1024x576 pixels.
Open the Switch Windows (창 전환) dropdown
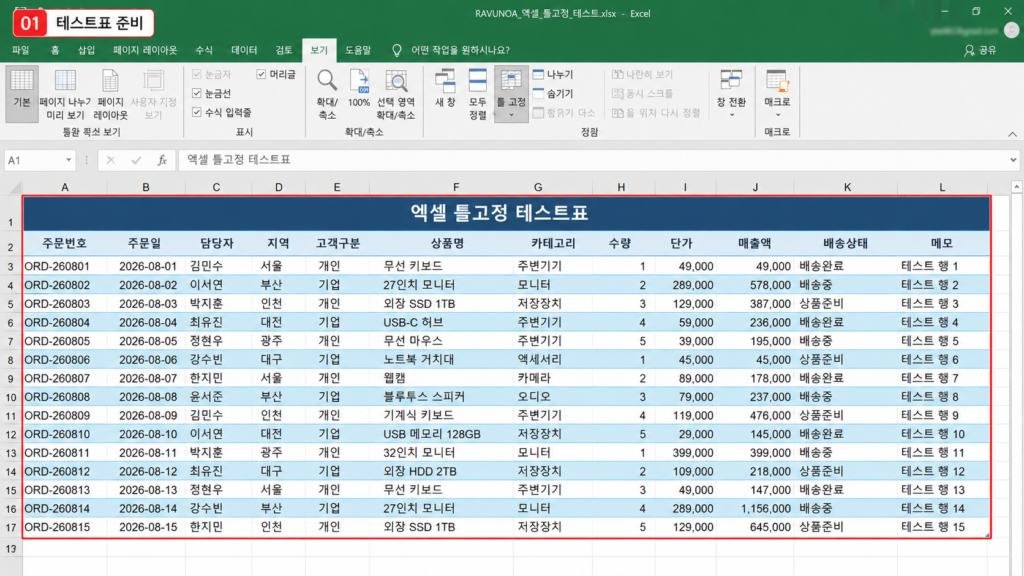click(731, 93)
